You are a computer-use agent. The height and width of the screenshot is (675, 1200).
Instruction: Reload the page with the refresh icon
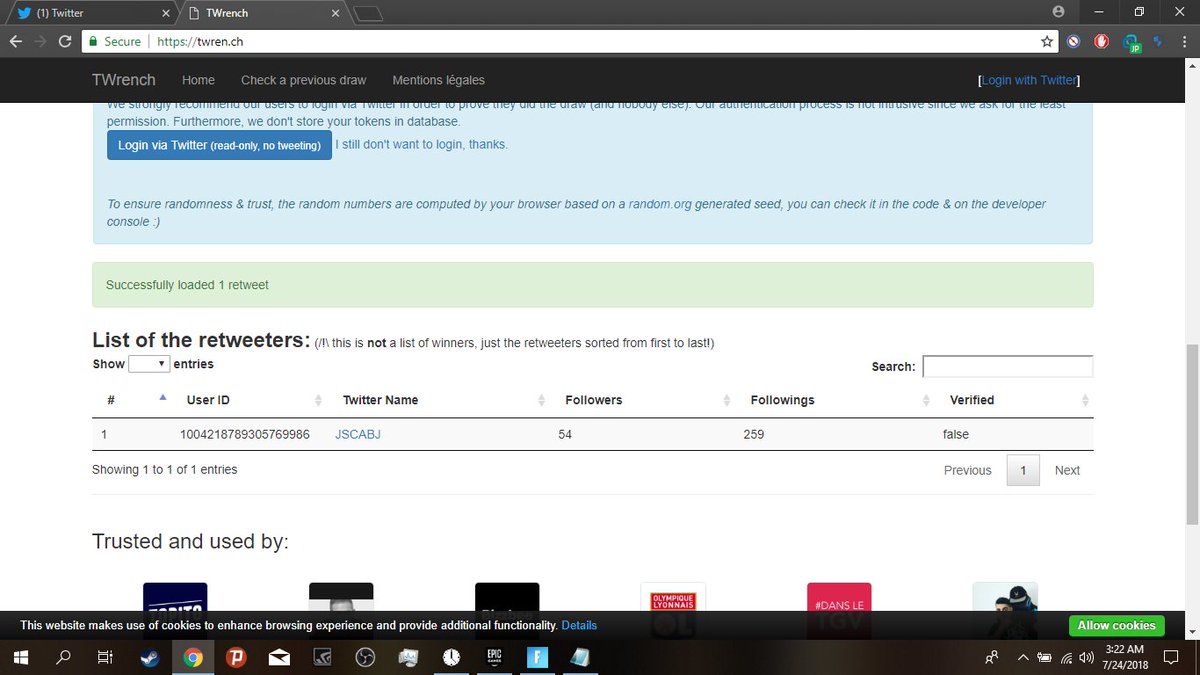pyautogui.click(x=65, y=42)
